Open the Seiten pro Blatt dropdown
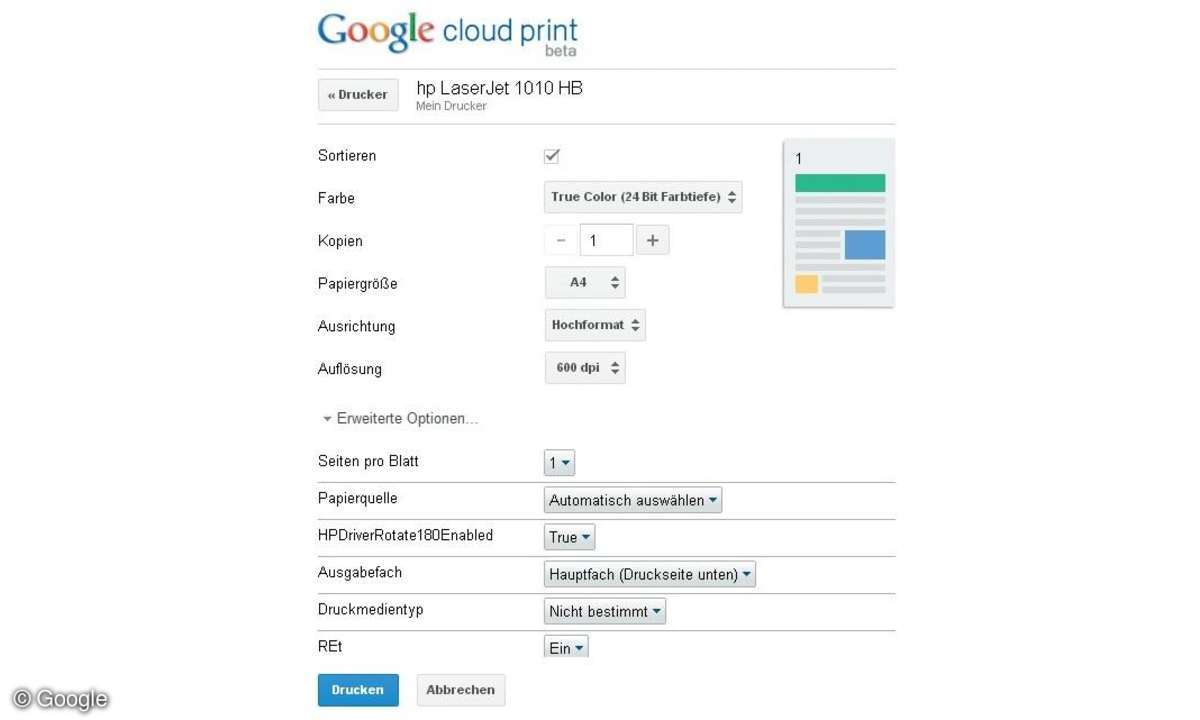The height and width of the screenshot is (720, 1200). point(559,463)
